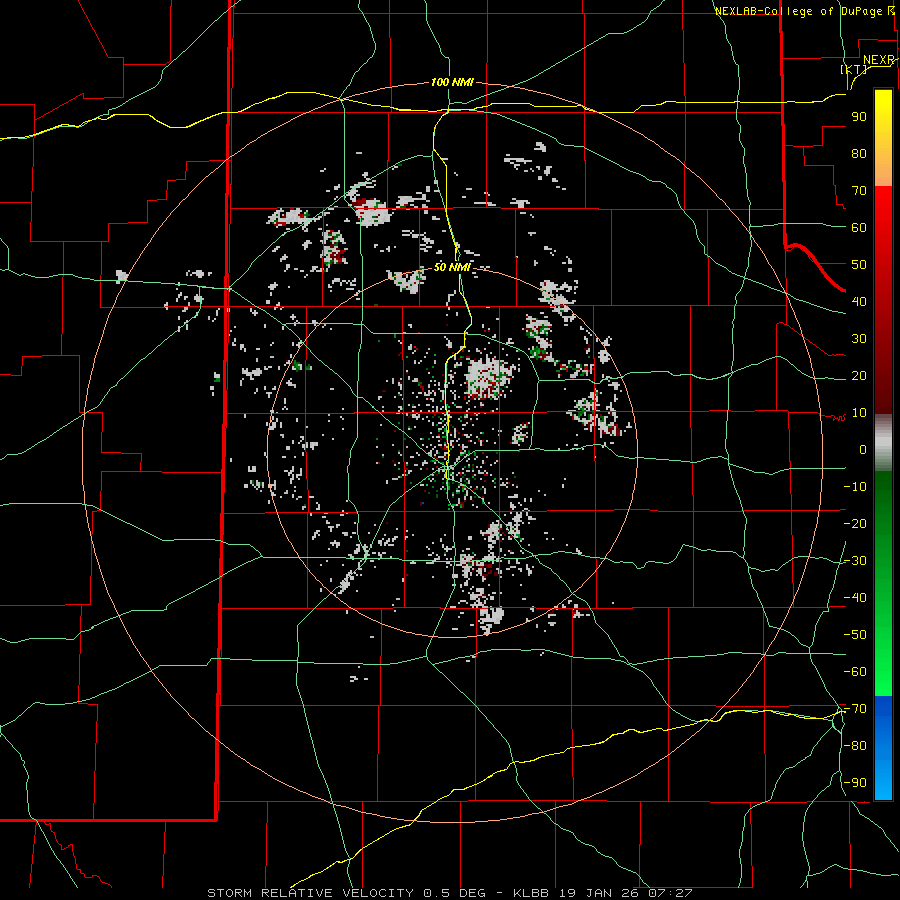Click the gray zero band of color bar
This screenshot has height=900, width=900.
883,443
